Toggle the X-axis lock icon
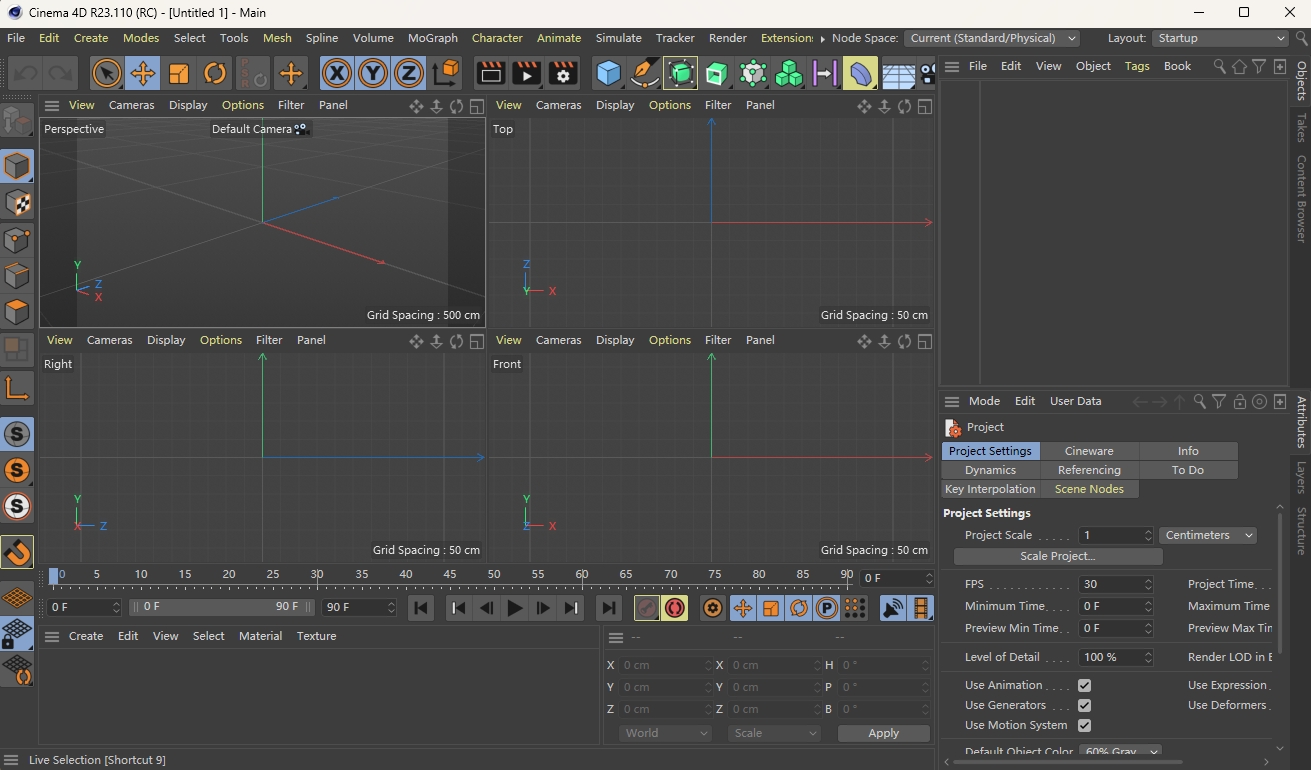The image size is (1311, 770). click(337, 73)
